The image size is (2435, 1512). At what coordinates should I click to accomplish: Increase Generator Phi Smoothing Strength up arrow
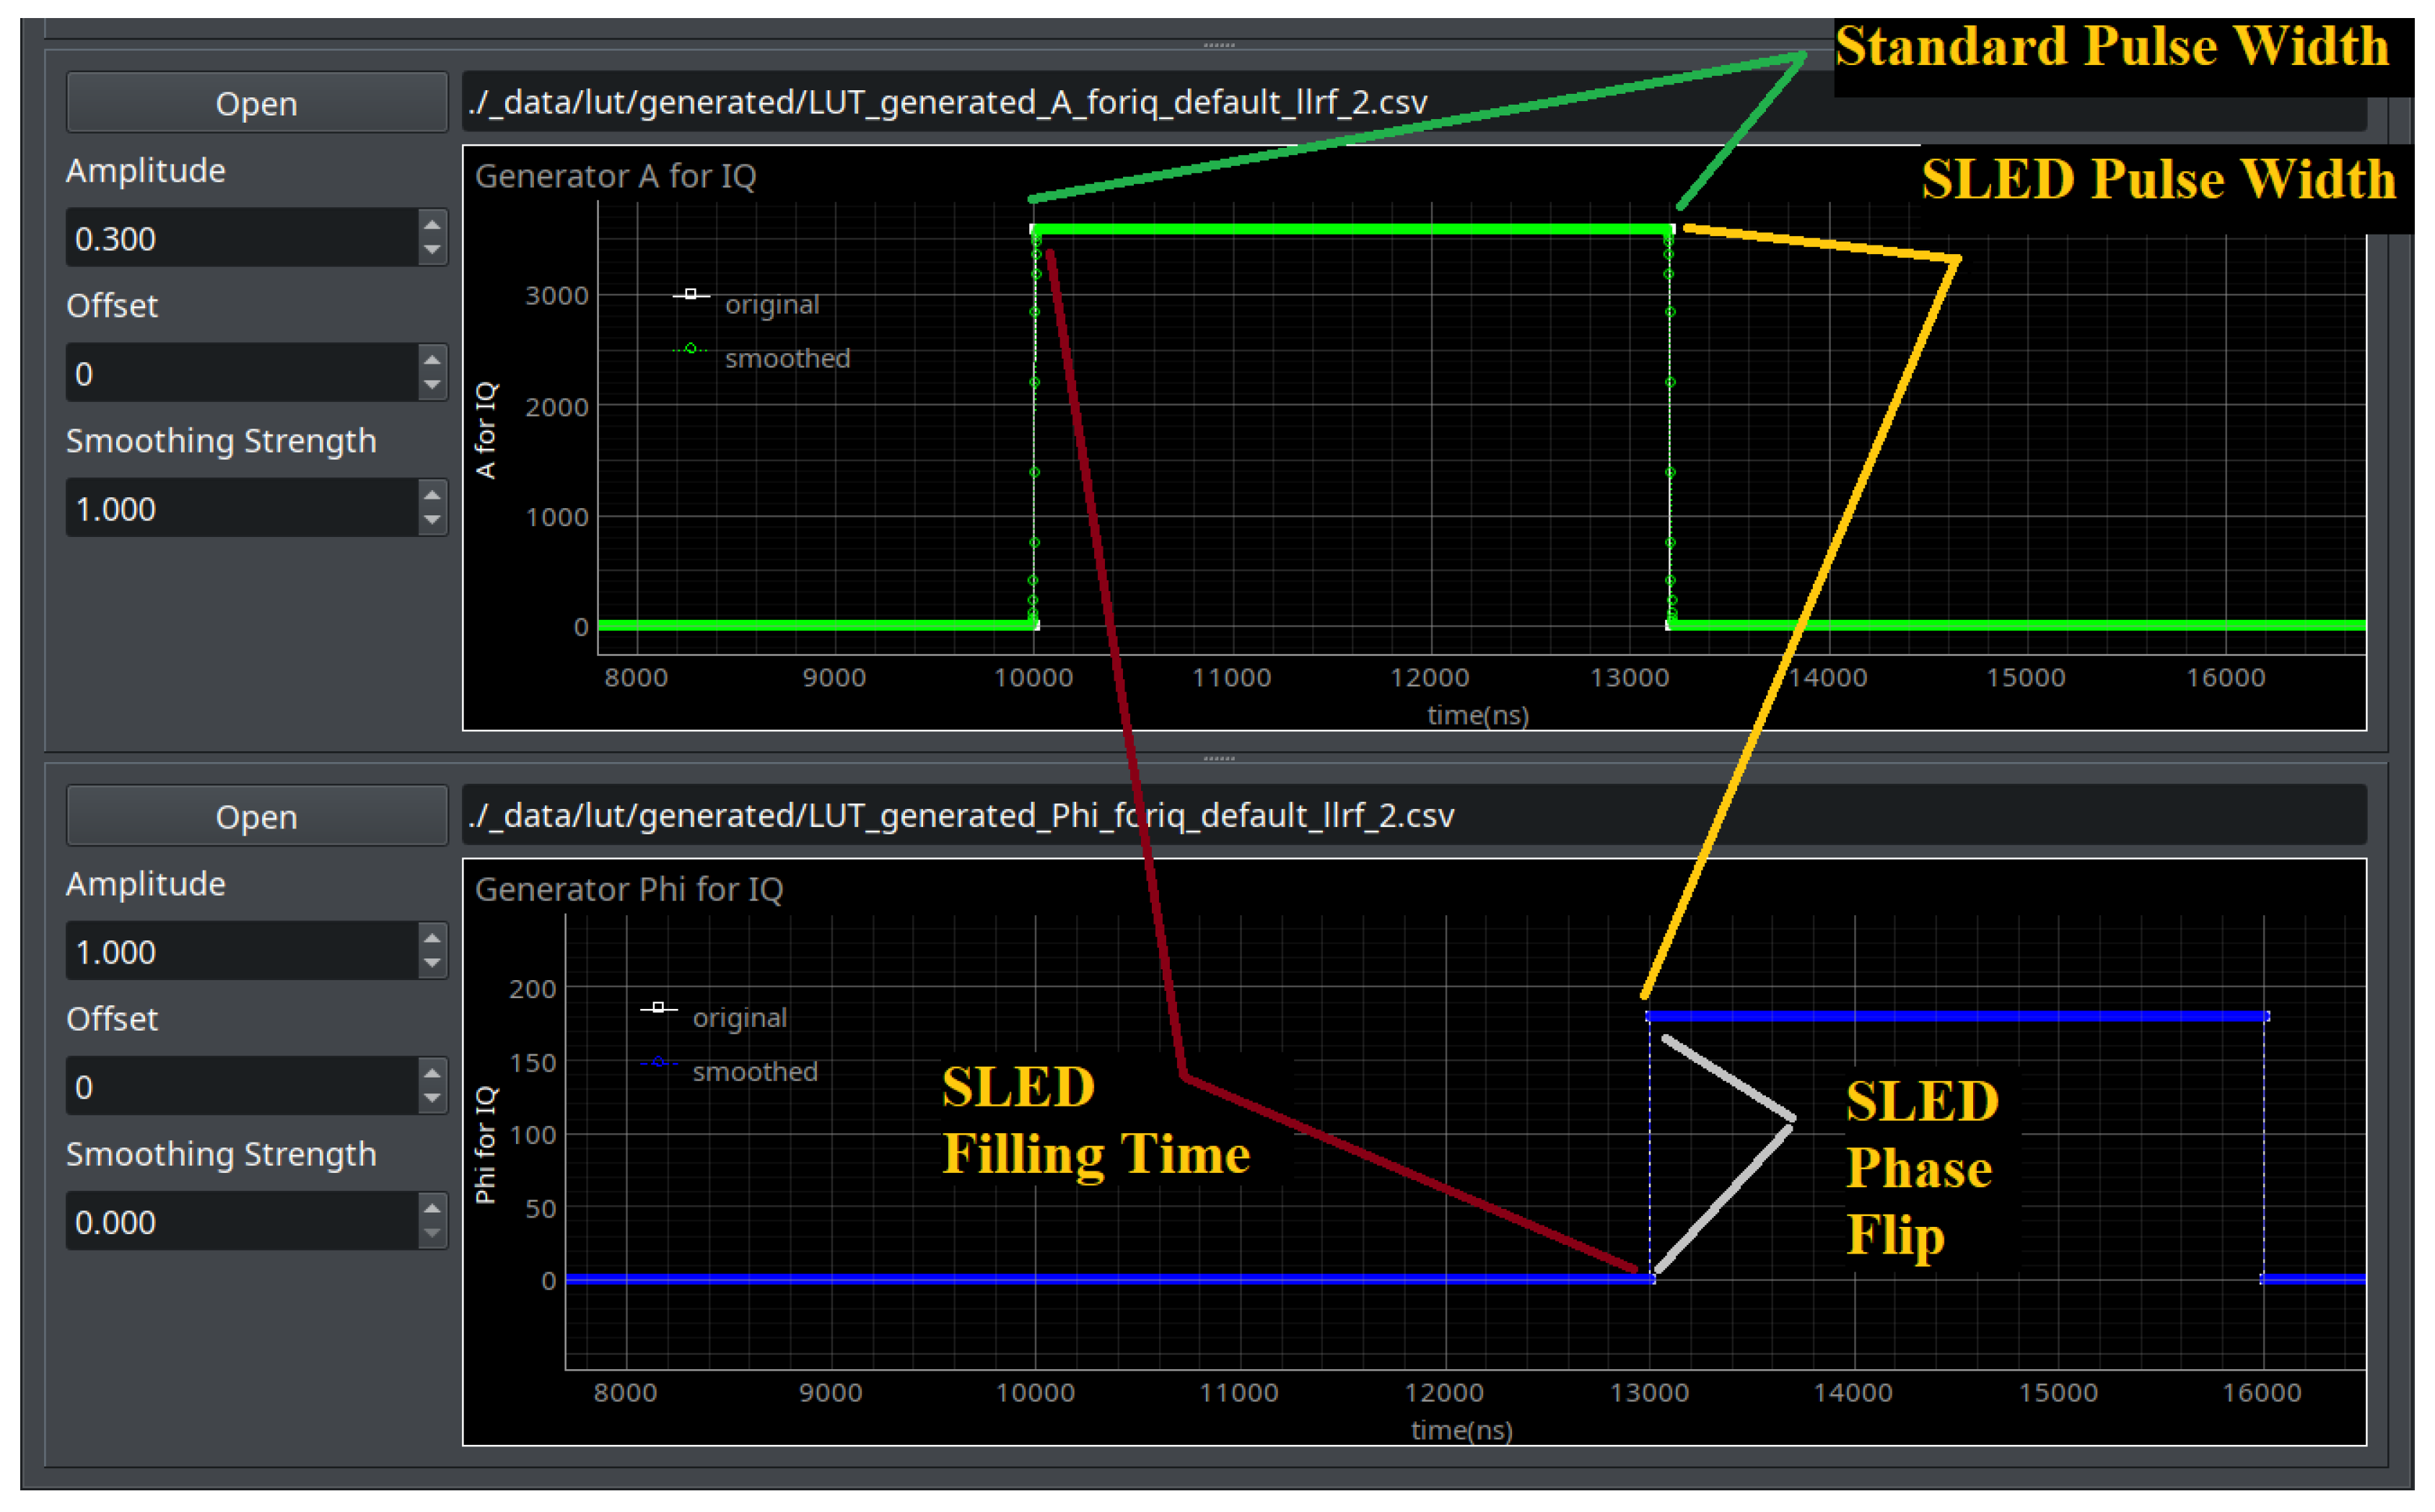[432, 1208]
